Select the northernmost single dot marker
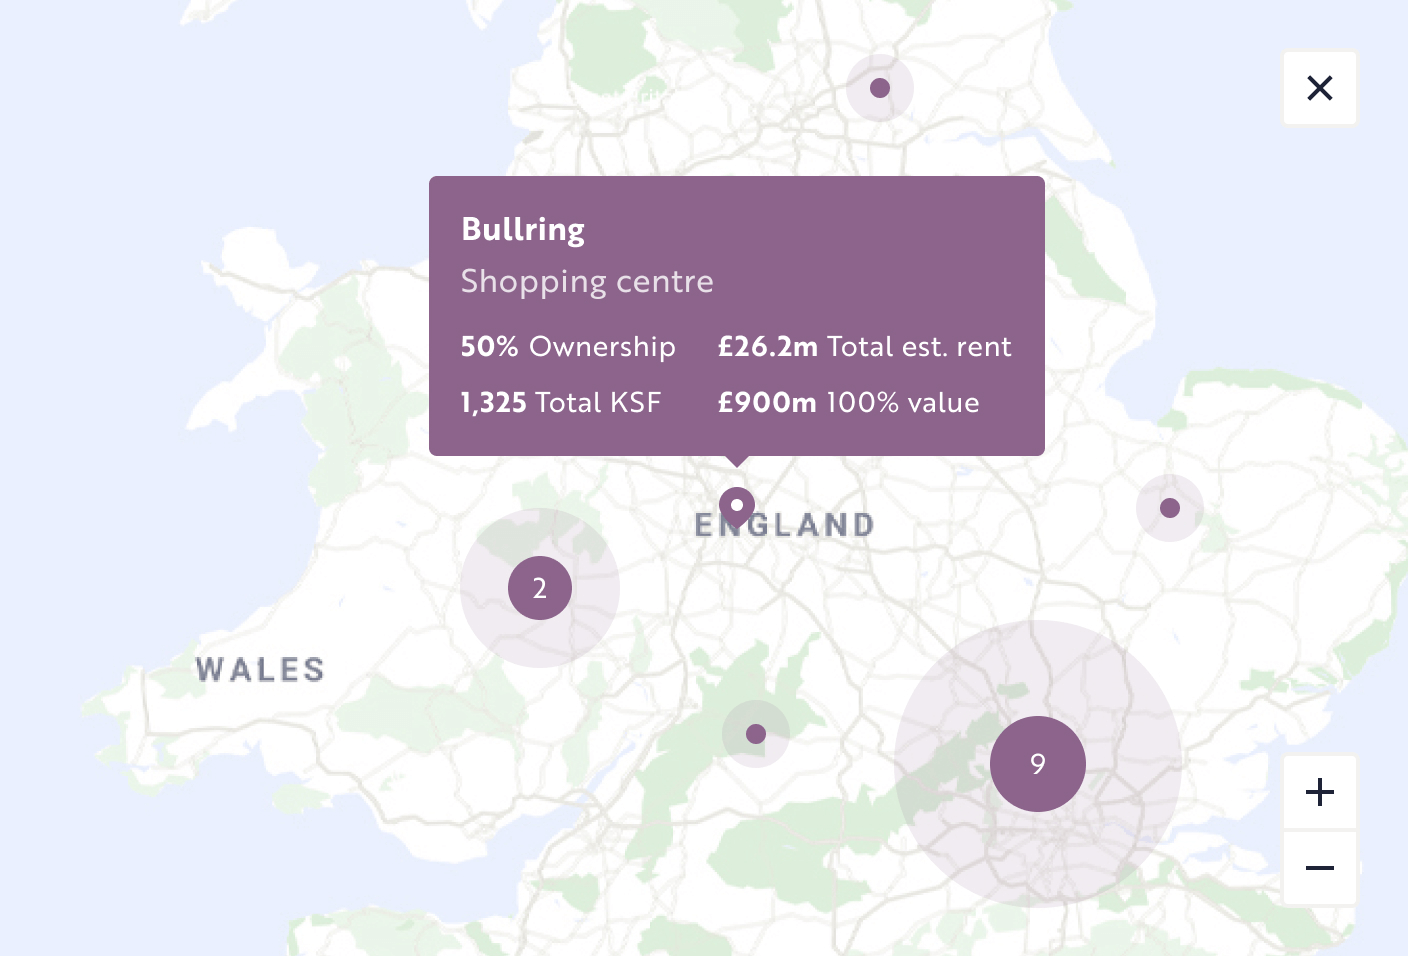 pyautogui.click(x=880, y=88)
